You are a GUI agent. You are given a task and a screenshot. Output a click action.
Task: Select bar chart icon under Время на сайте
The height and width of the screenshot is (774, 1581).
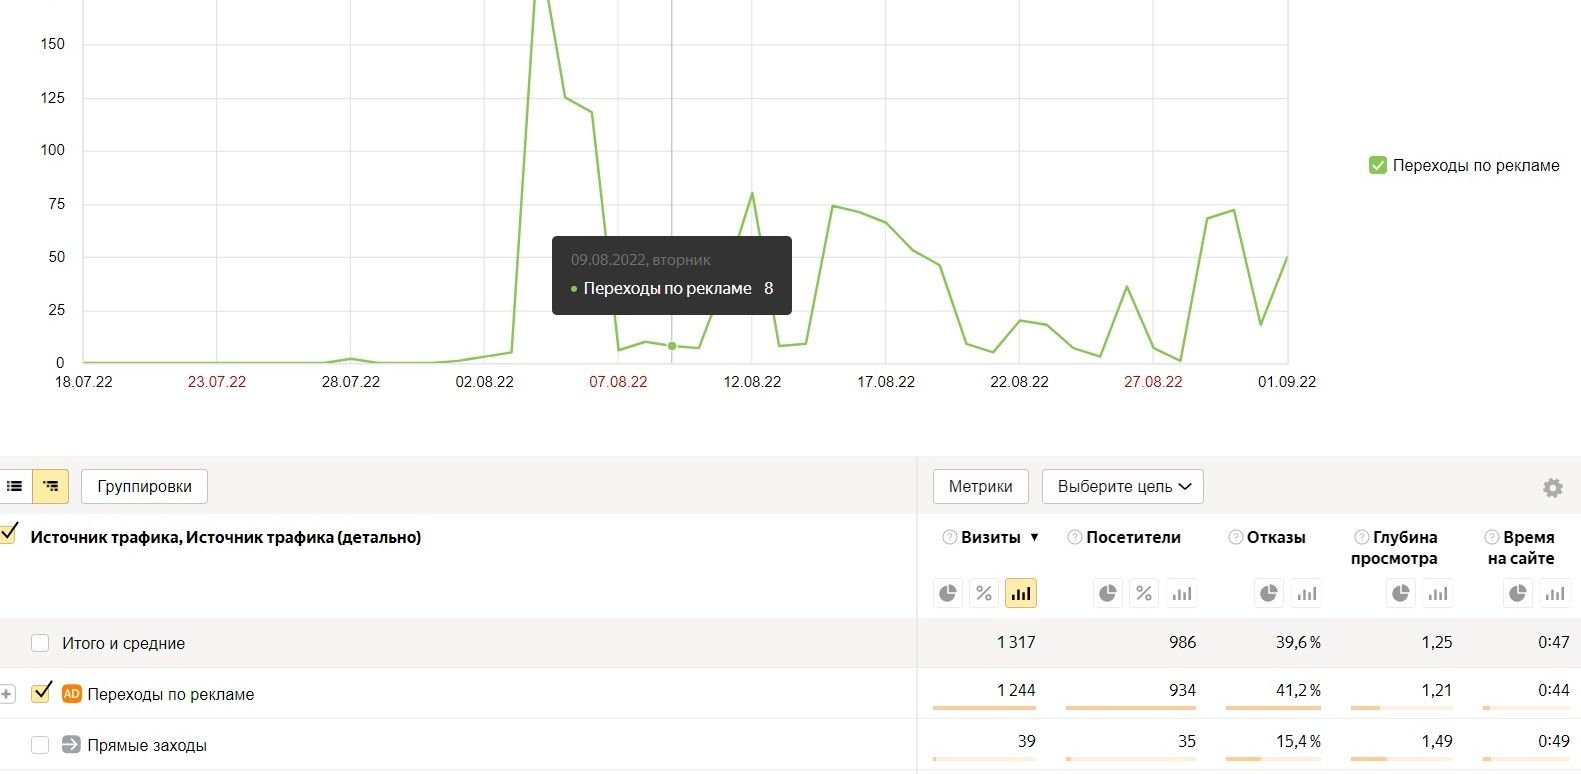1555,593
